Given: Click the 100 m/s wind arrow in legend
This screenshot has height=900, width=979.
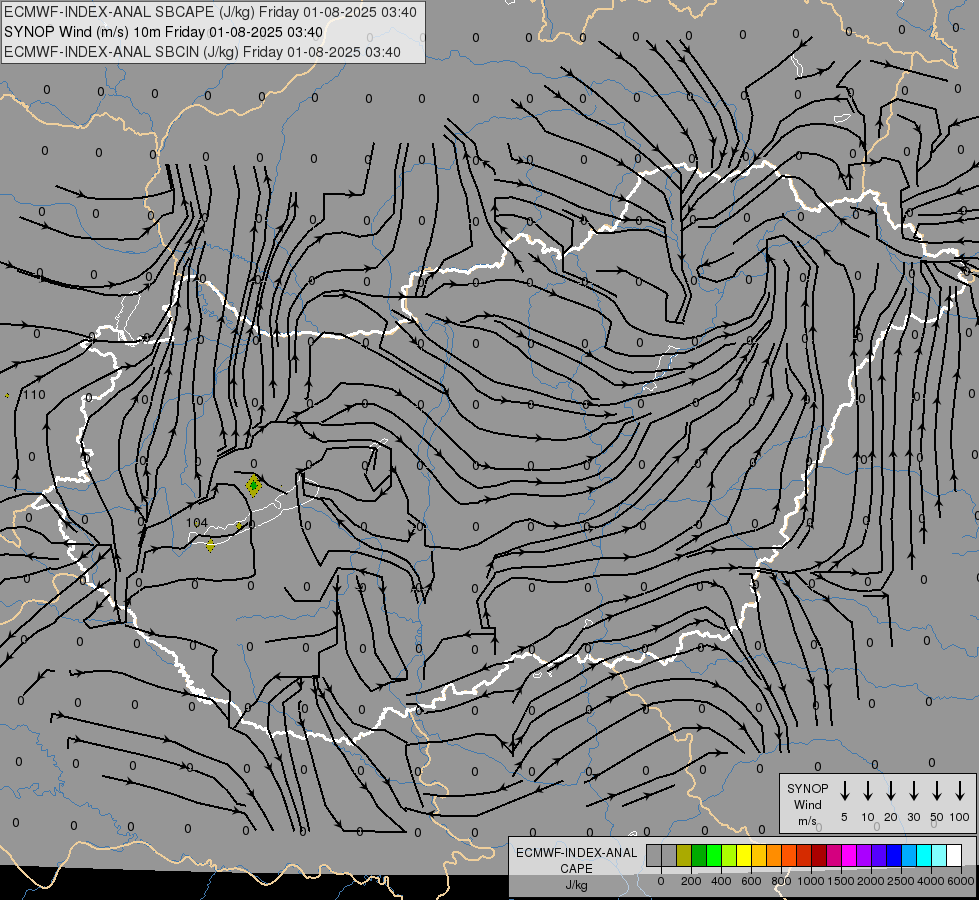Looking at the screenshot, I should [x=960, y=790].
